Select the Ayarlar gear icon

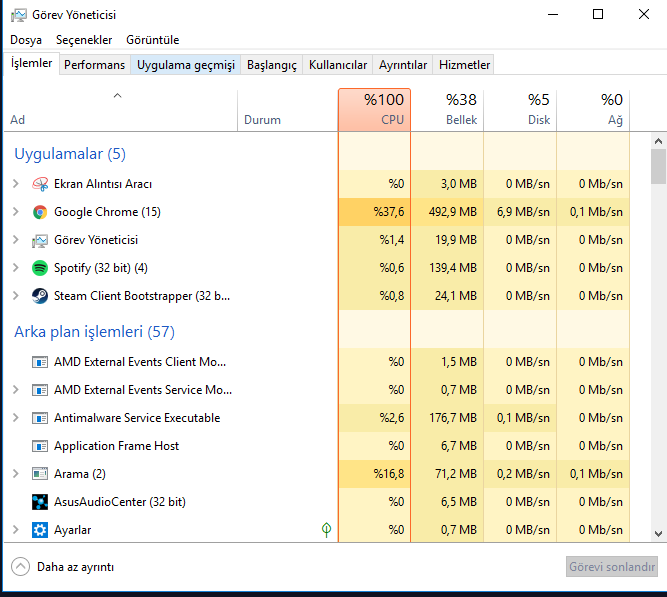tap(40, 530)
